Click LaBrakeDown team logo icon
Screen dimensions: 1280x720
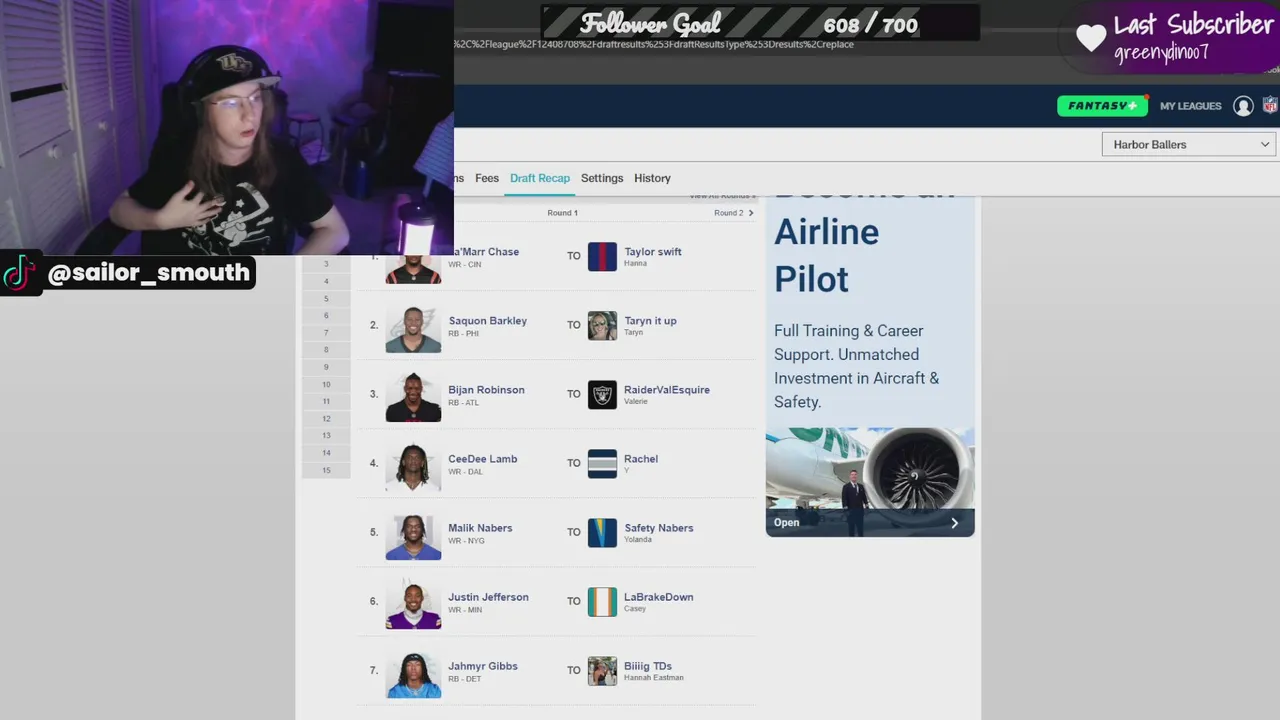click(x=602, y=601)
